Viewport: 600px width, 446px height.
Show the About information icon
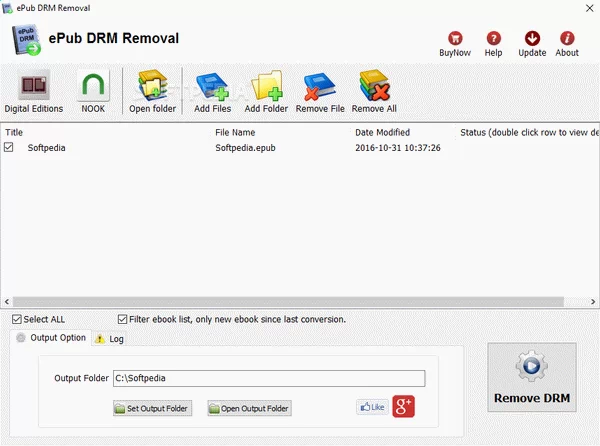(567, 39)
